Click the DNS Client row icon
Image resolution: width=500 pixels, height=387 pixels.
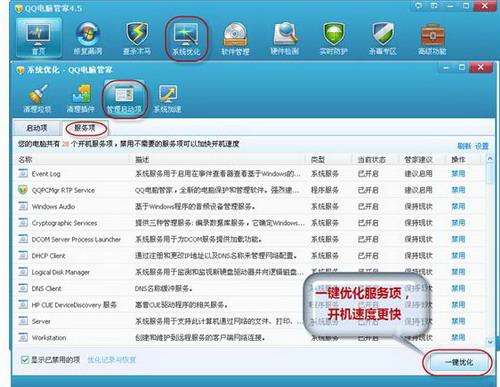(x=23, y=288)
